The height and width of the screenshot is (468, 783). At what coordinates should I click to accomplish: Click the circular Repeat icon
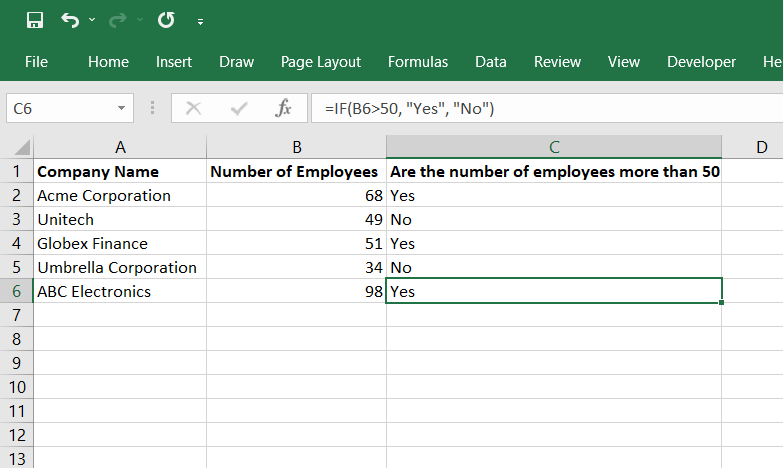coord(166,20)
